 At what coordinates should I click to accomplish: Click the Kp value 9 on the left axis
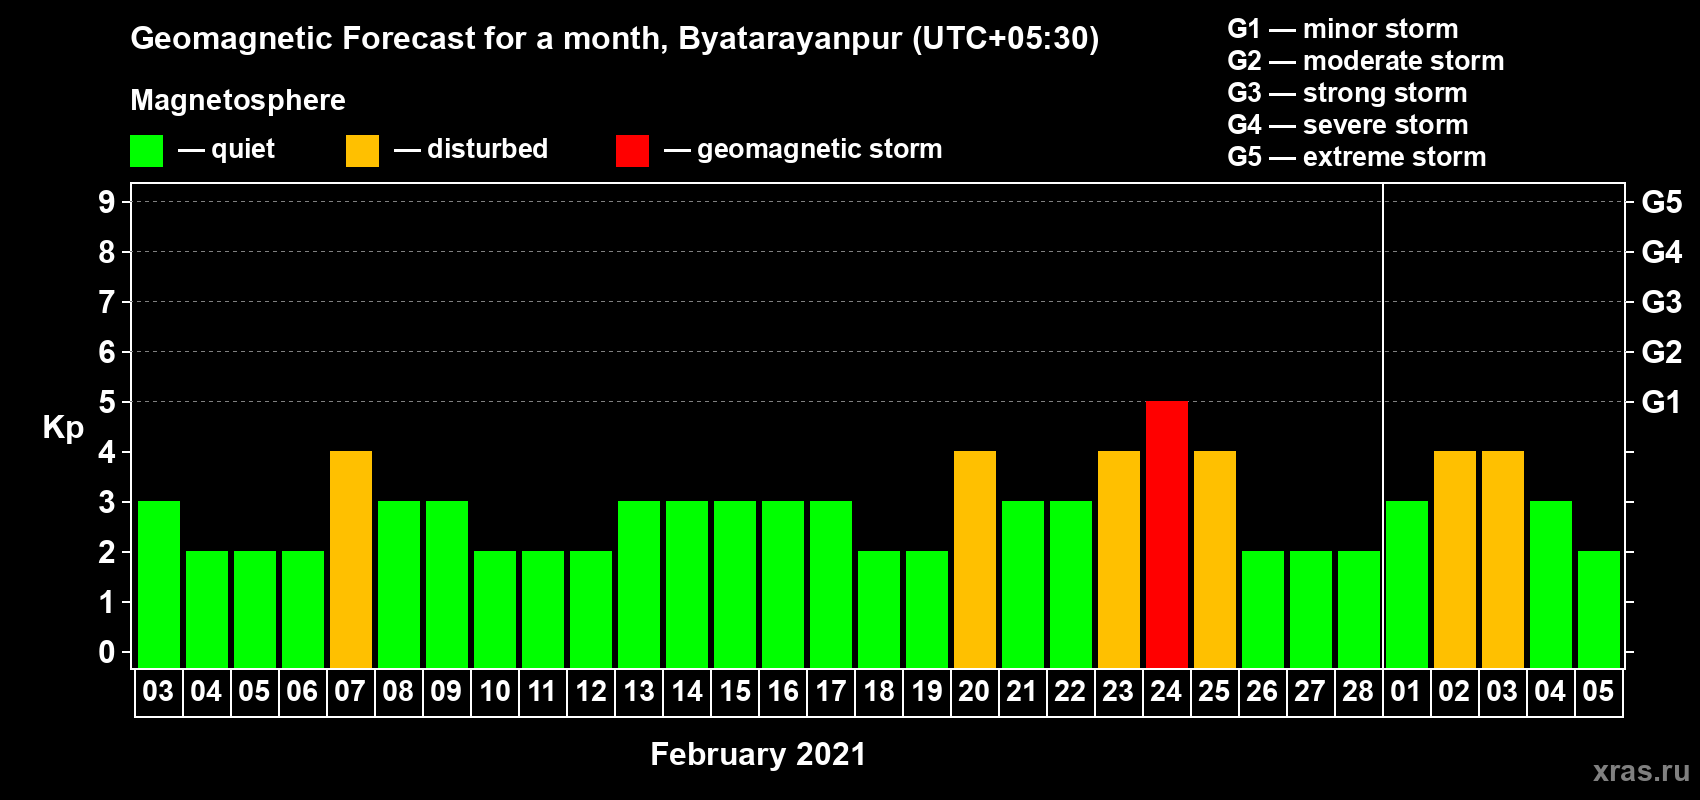click(x=107, y=202)
